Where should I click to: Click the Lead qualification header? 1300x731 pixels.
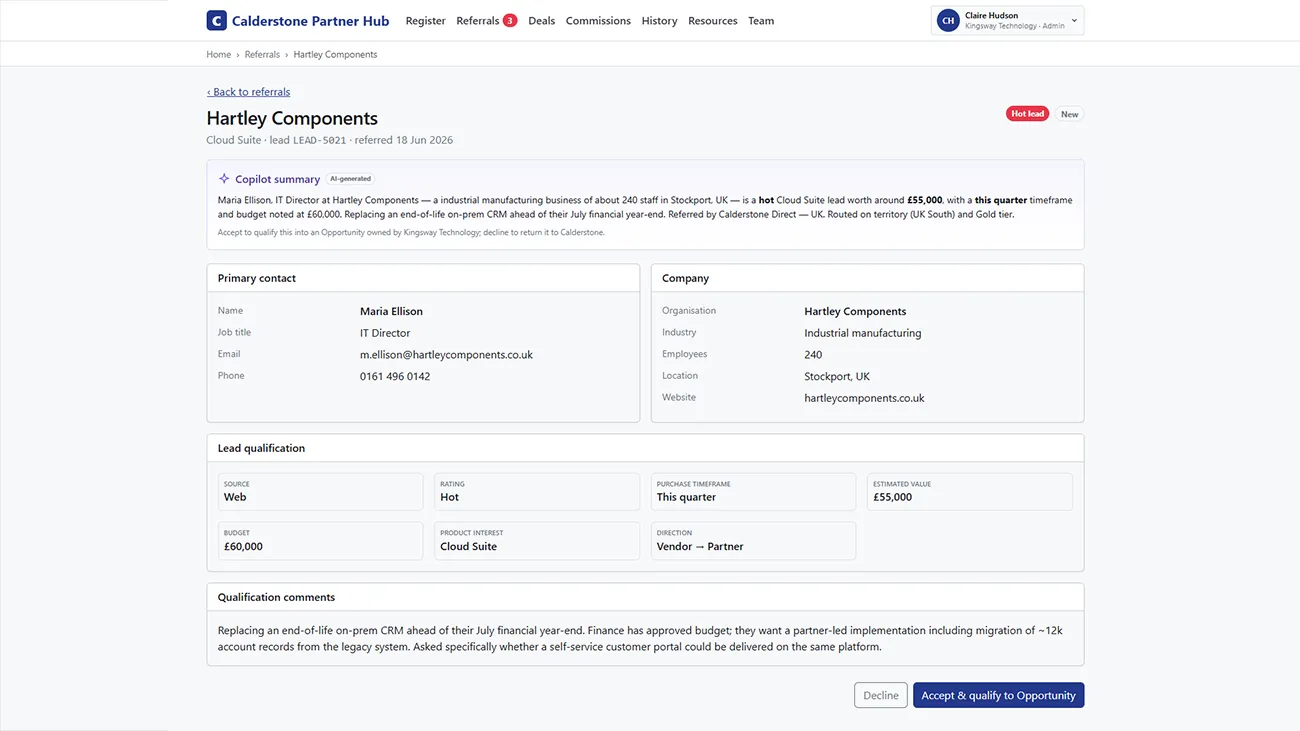pos(261,448)
